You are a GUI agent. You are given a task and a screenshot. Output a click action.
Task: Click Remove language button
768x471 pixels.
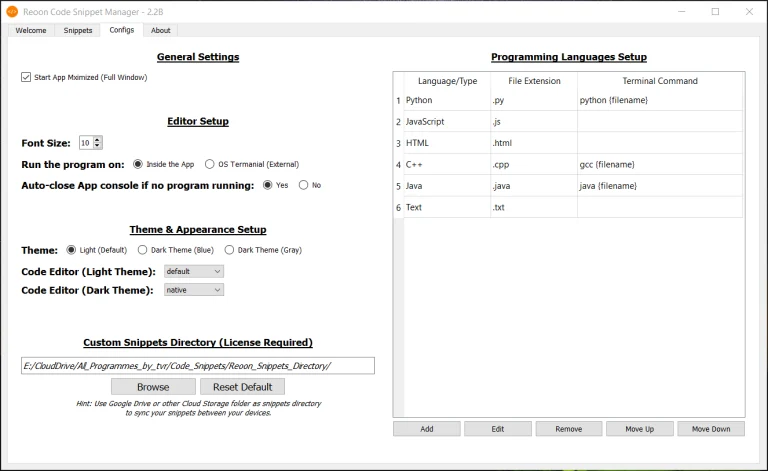(x=569, y=429)
